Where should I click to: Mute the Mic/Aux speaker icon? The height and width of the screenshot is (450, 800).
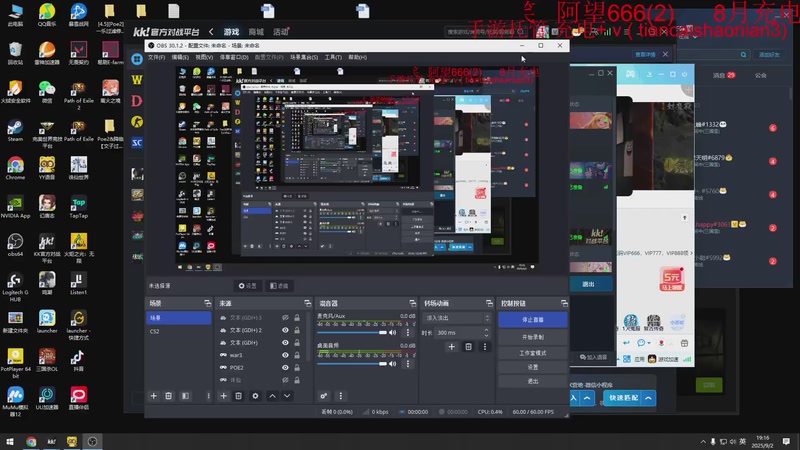pos(392,333)
